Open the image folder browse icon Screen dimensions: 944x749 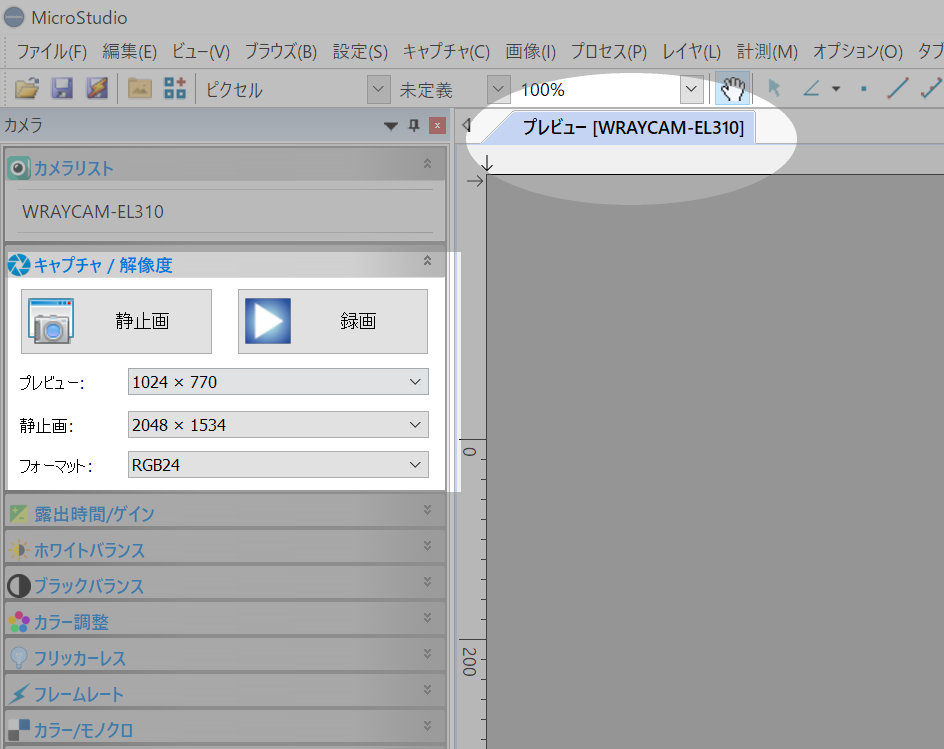[140, 89]
